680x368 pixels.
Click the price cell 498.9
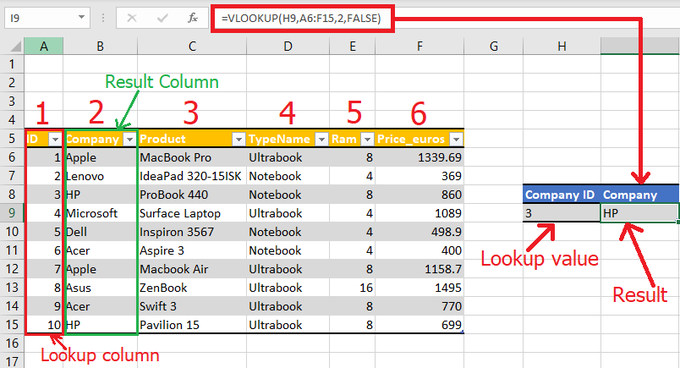[420, 232]
